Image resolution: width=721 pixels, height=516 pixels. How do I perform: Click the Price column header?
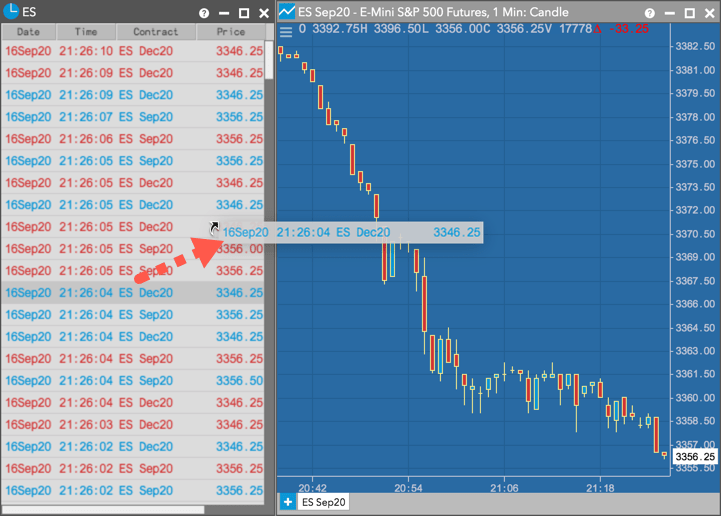coord(231,32)
